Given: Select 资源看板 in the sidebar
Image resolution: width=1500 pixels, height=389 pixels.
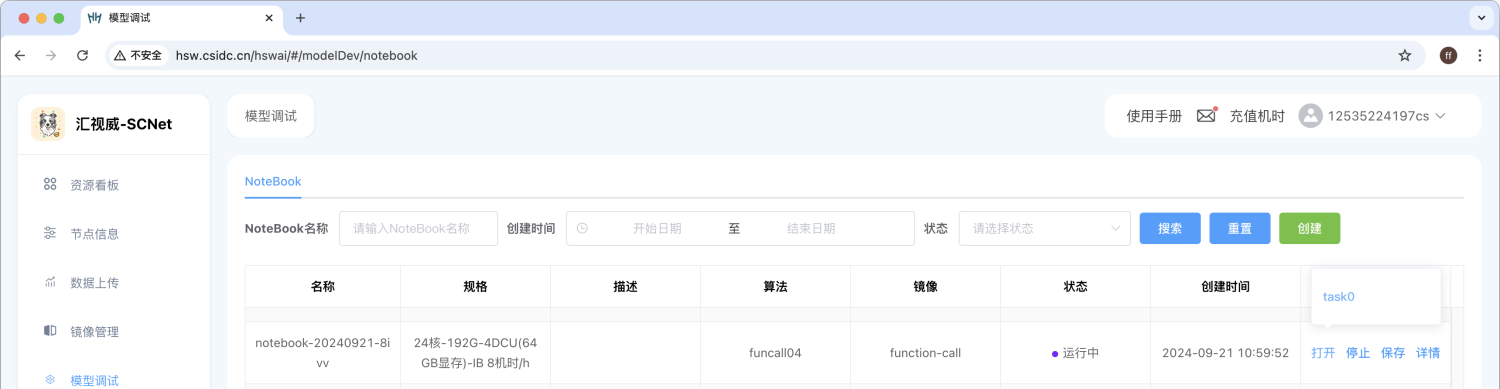Looking at the screenshot, I should point(95,185).
